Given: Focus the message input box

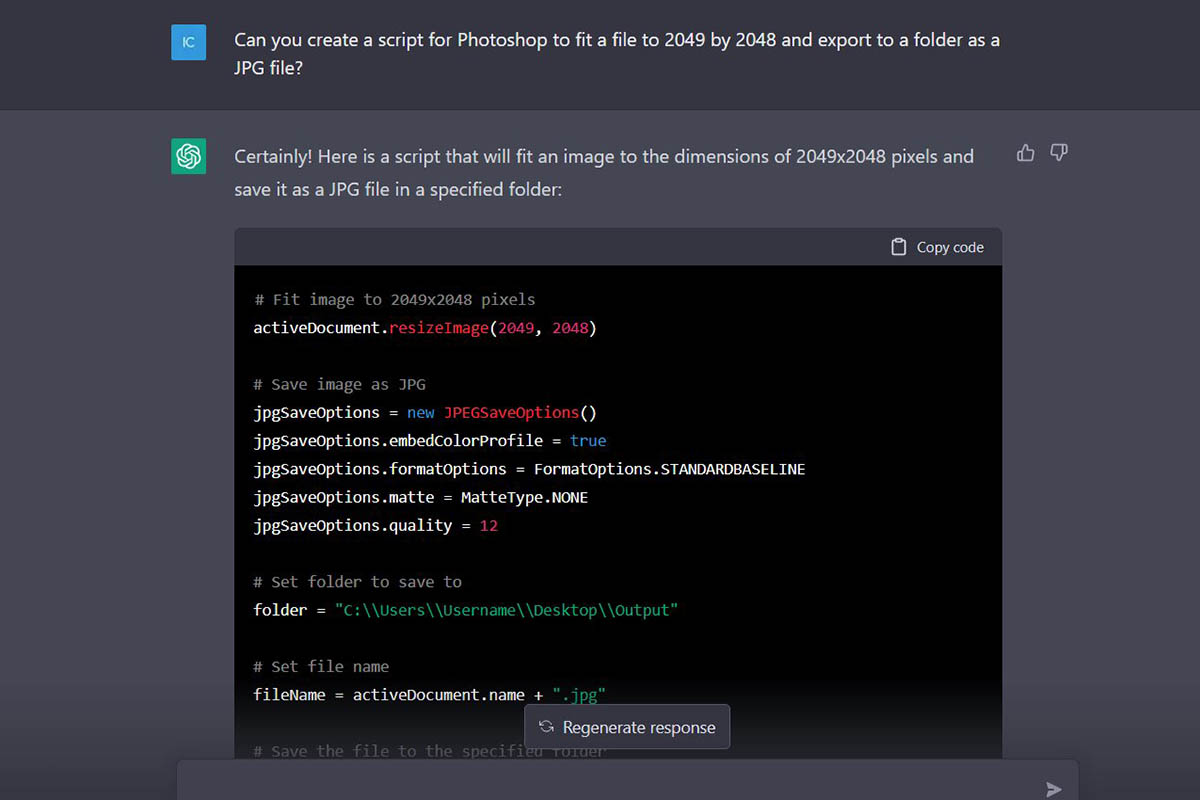Looking at the screenshot, I should 600,785.
